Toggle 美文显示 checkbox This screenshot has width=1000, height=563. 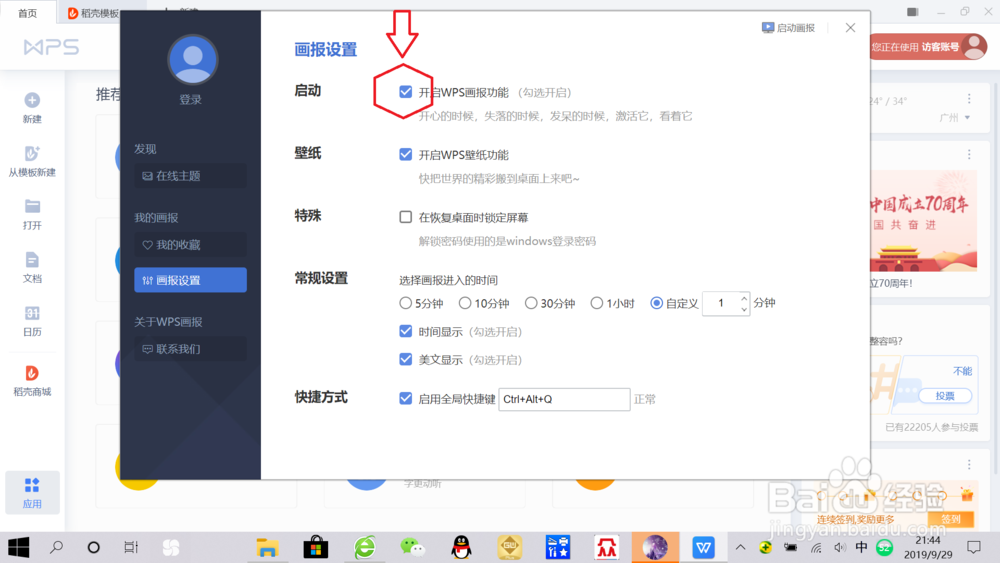click(406, 359)
